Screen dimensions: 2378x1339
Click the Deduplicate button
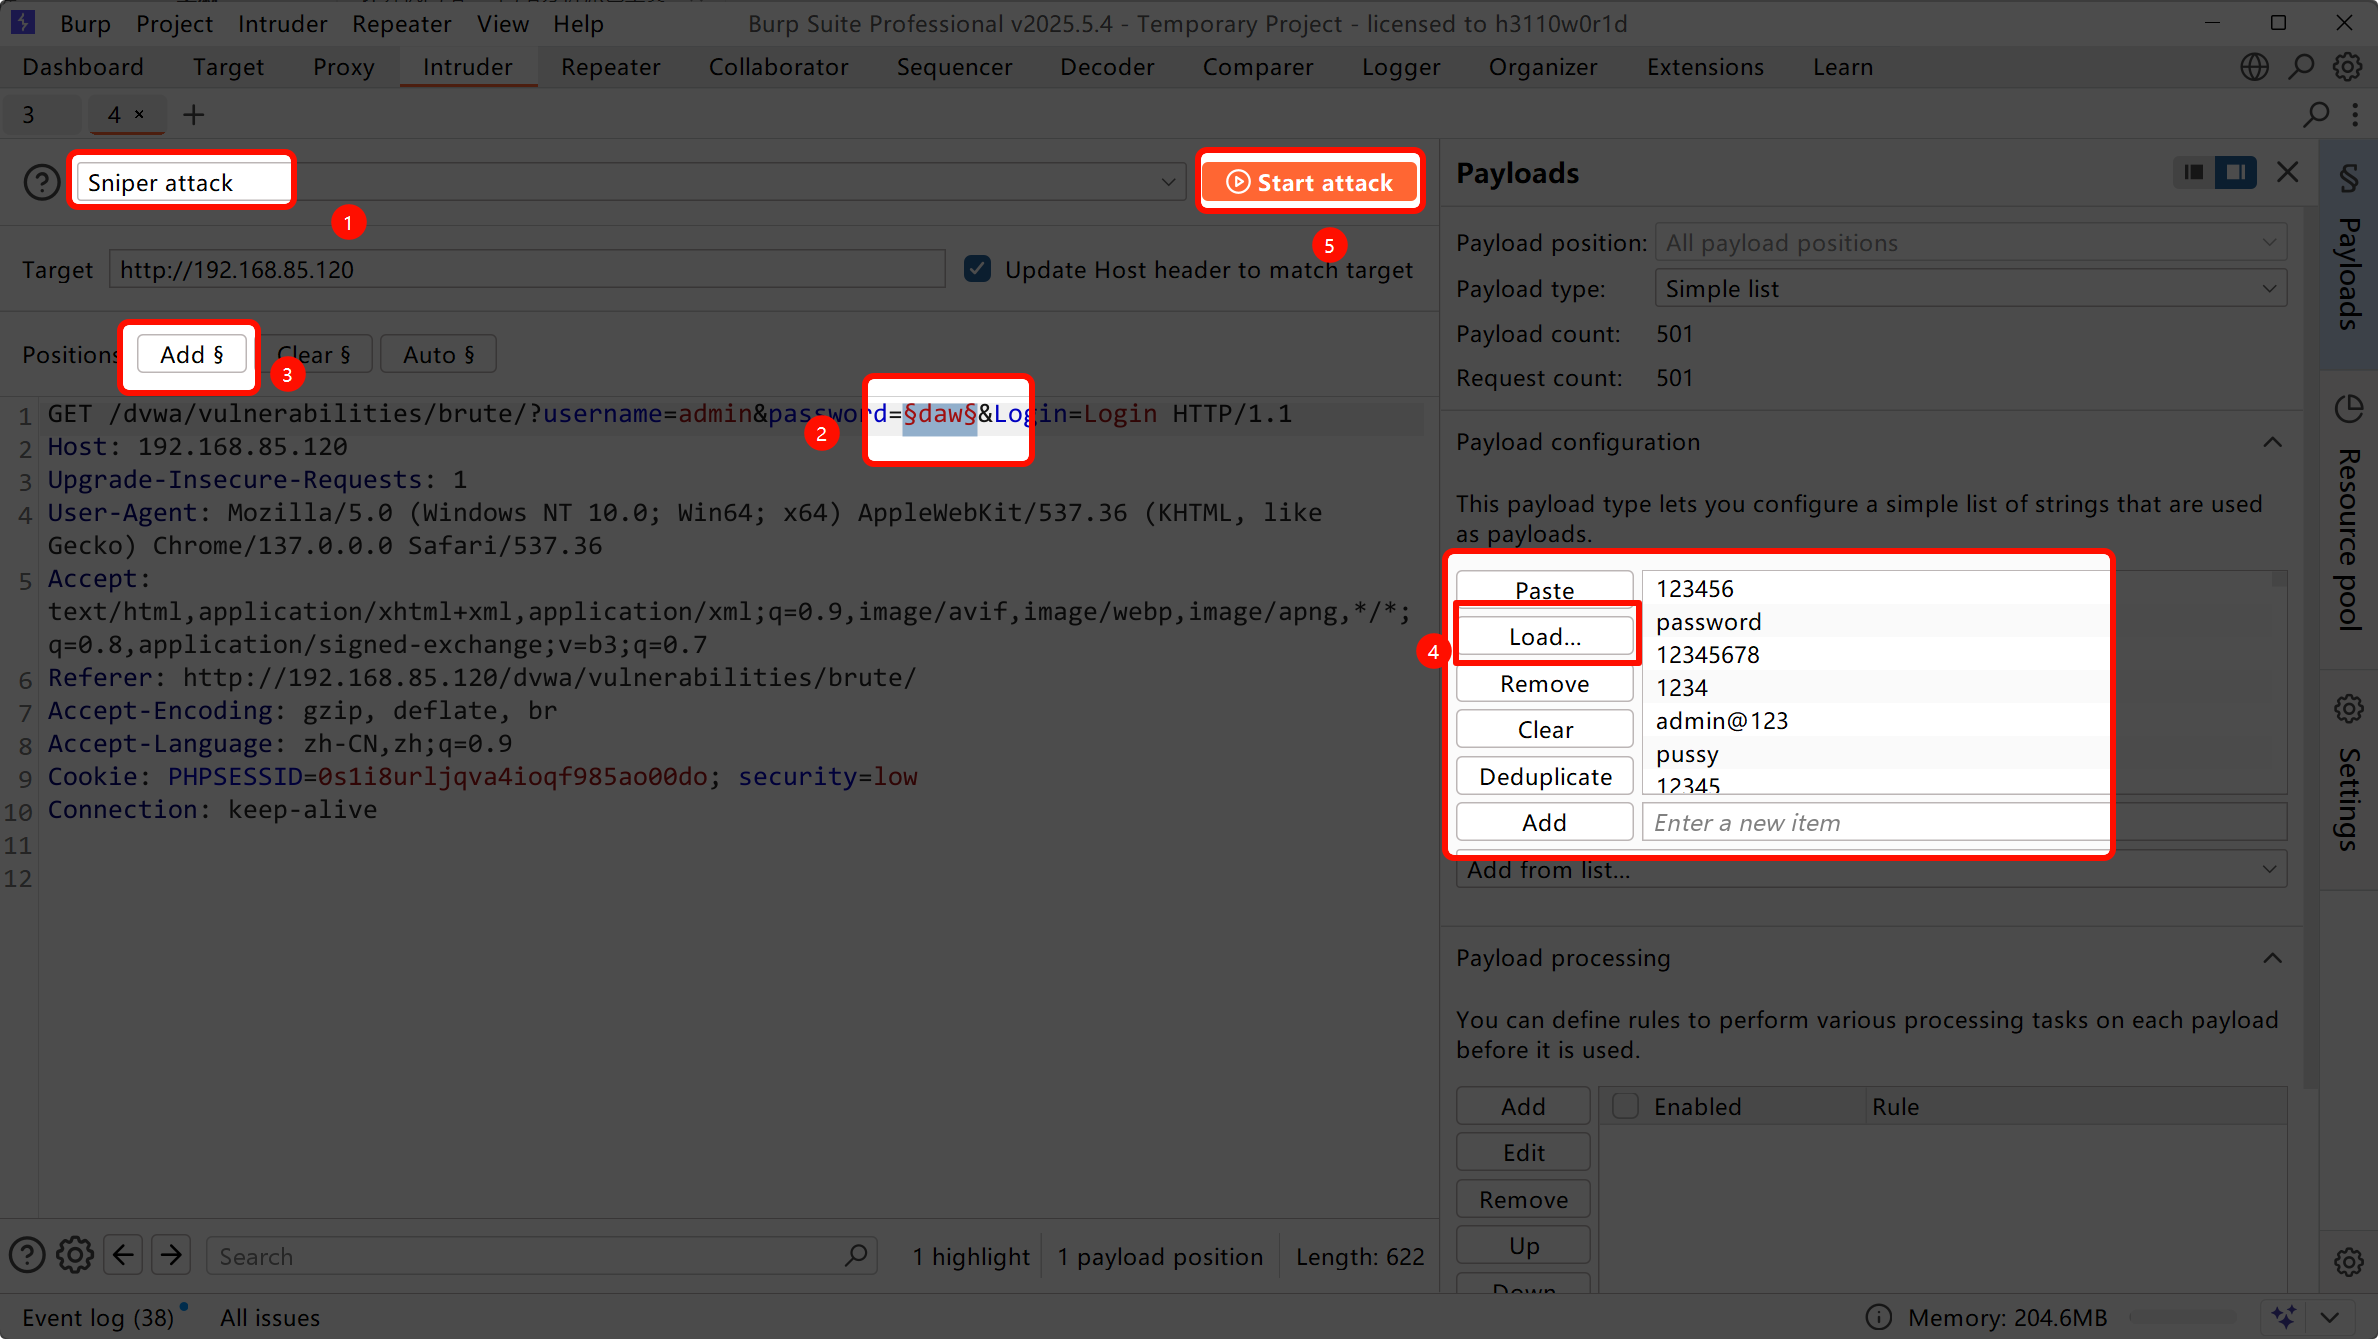[1544, 776]
